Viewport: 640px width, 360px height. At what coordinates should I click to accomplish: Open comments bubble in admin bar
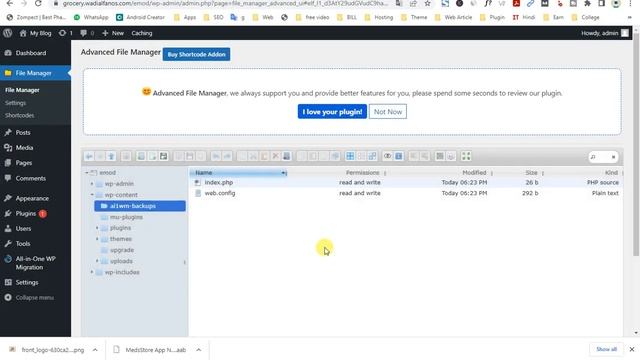[x=87, y=33]
